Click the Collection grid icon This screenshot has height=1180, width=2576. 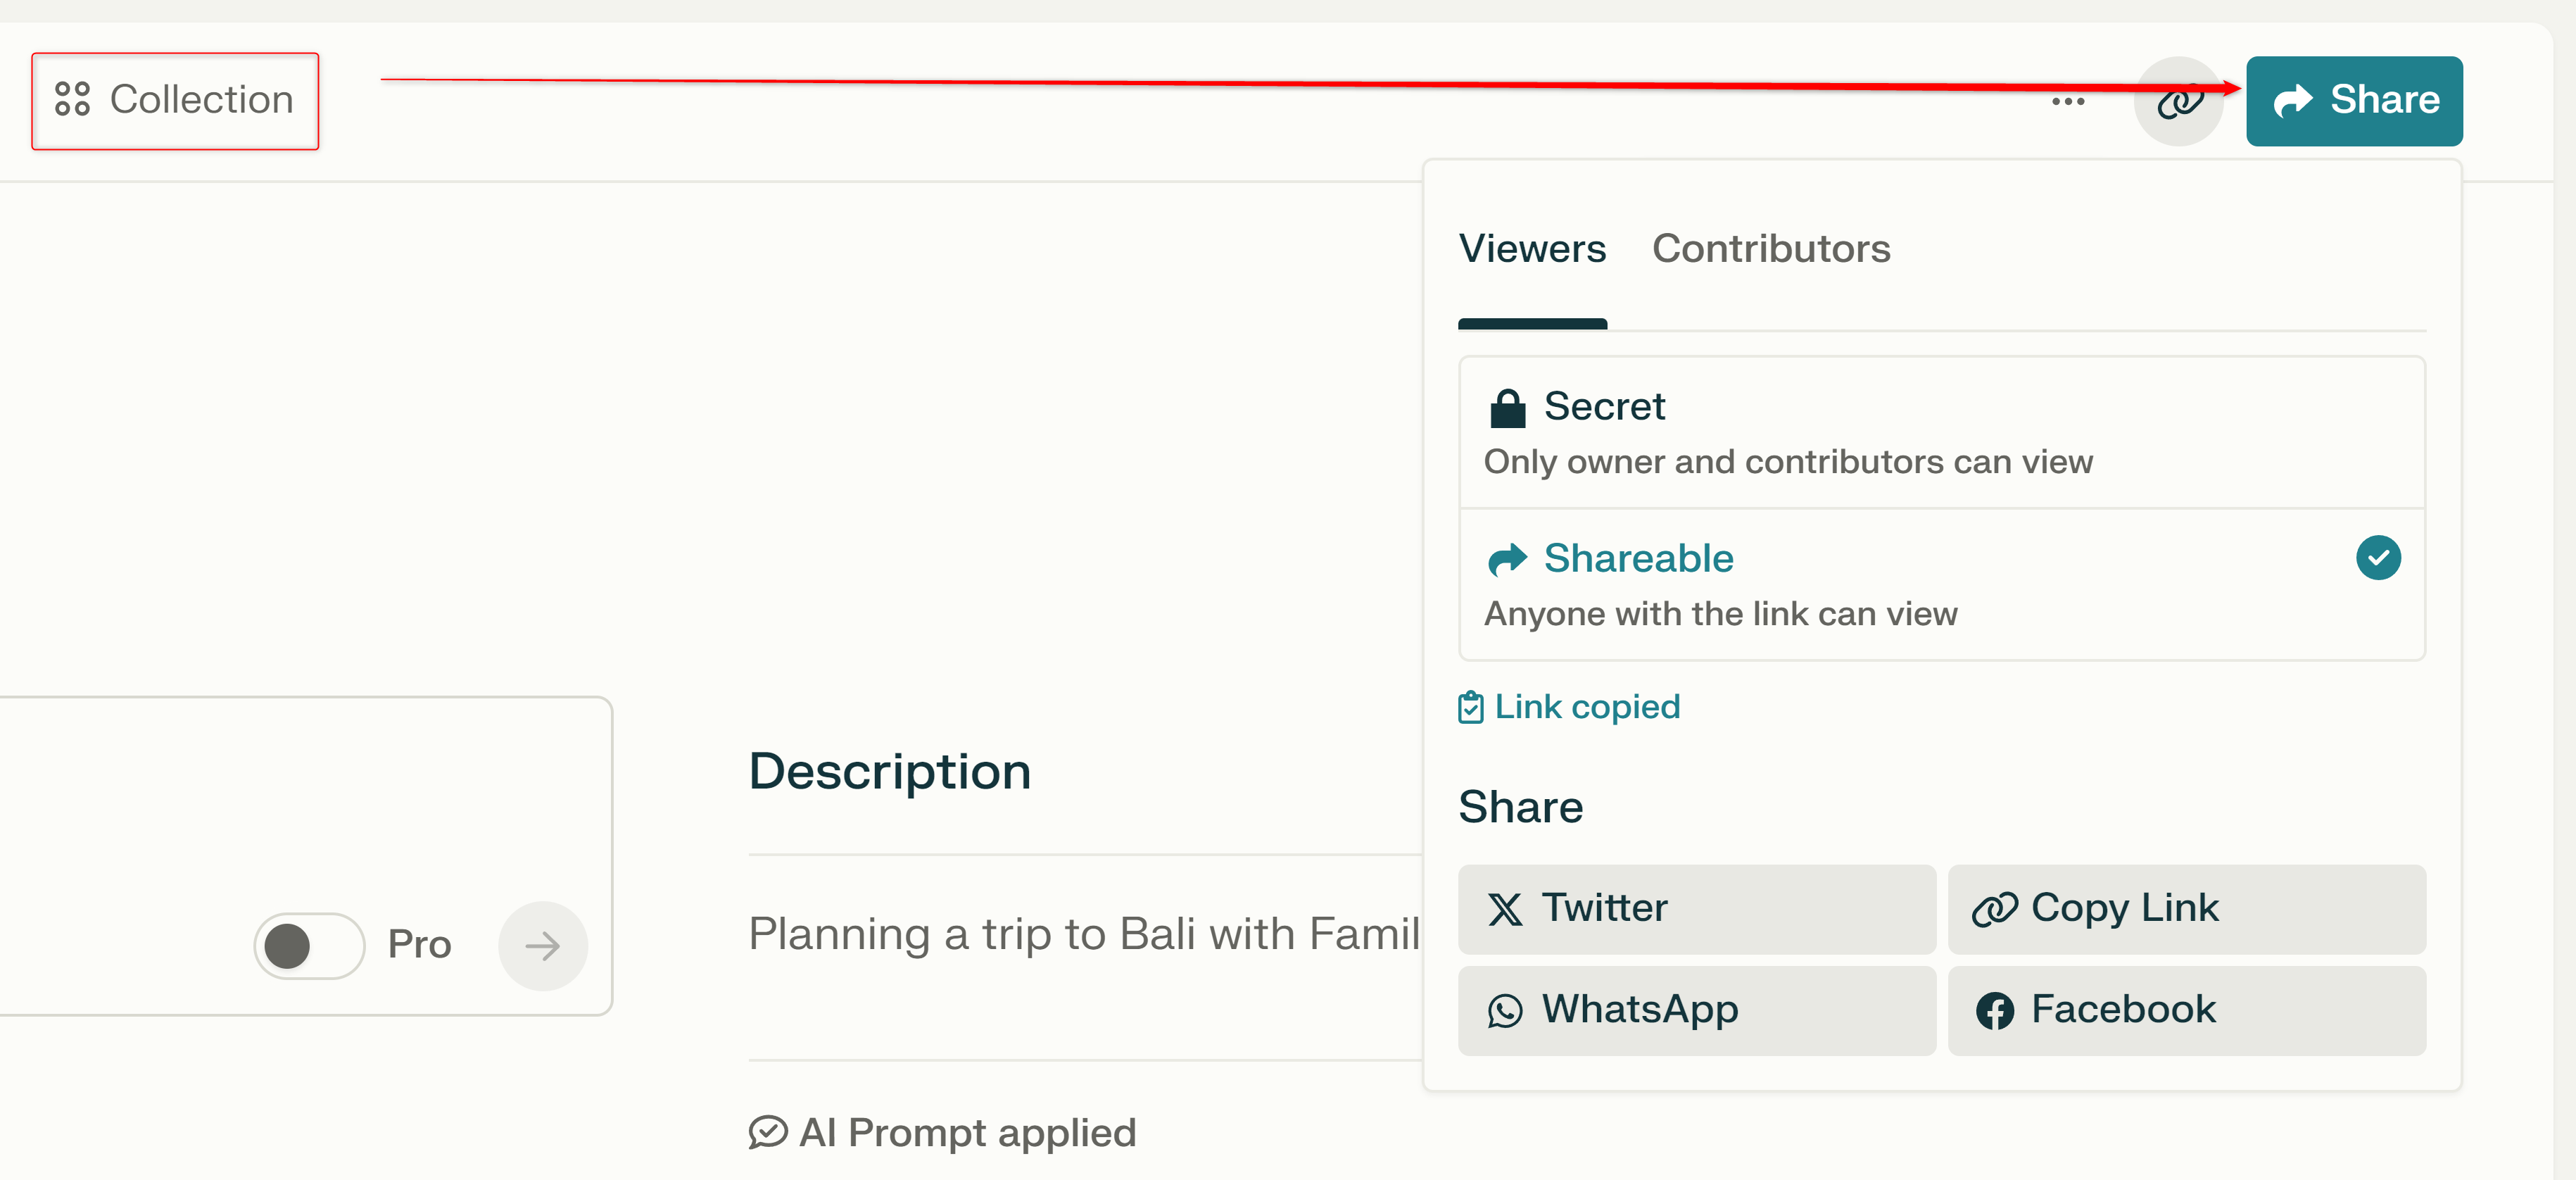click(x=72, y=99)
